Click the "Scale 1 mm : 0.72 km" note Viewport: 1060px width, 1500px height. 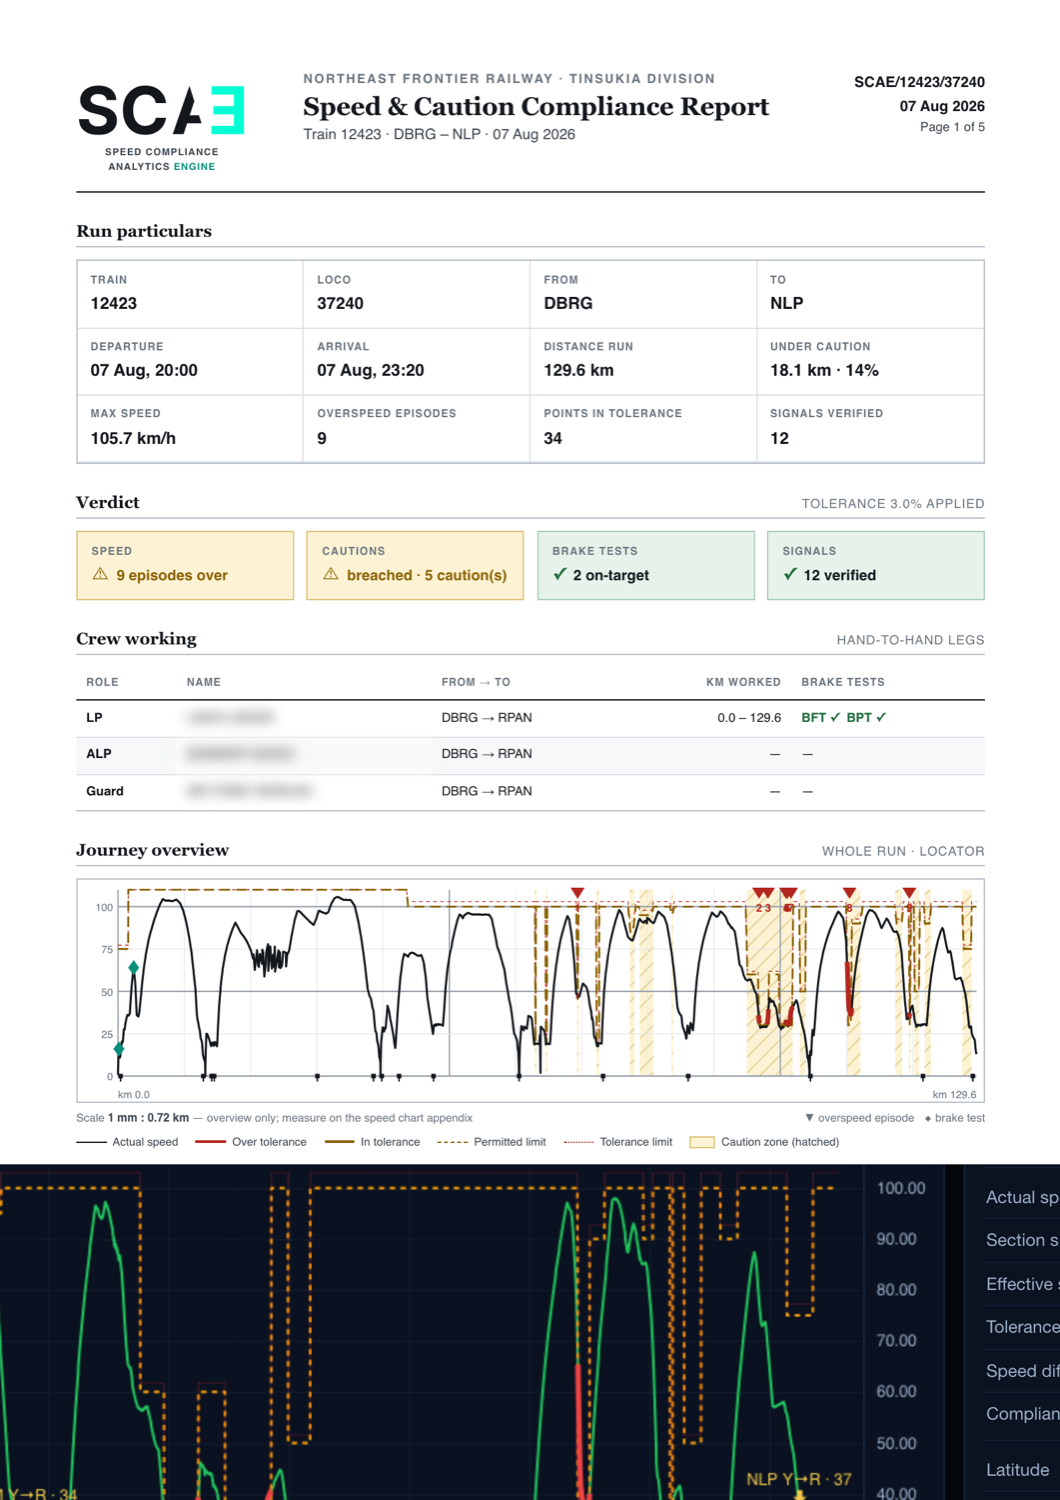click(133, 1118)
